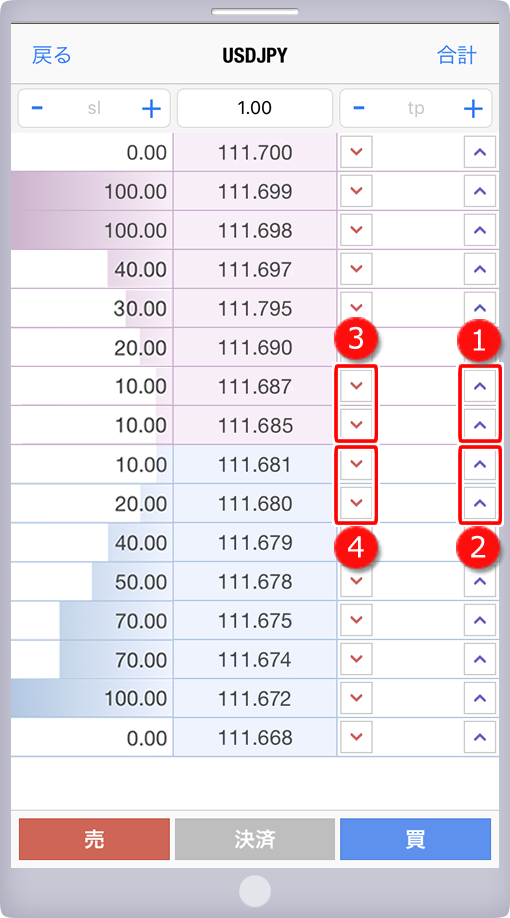Decrease the tp value with minus

[360, 108]
